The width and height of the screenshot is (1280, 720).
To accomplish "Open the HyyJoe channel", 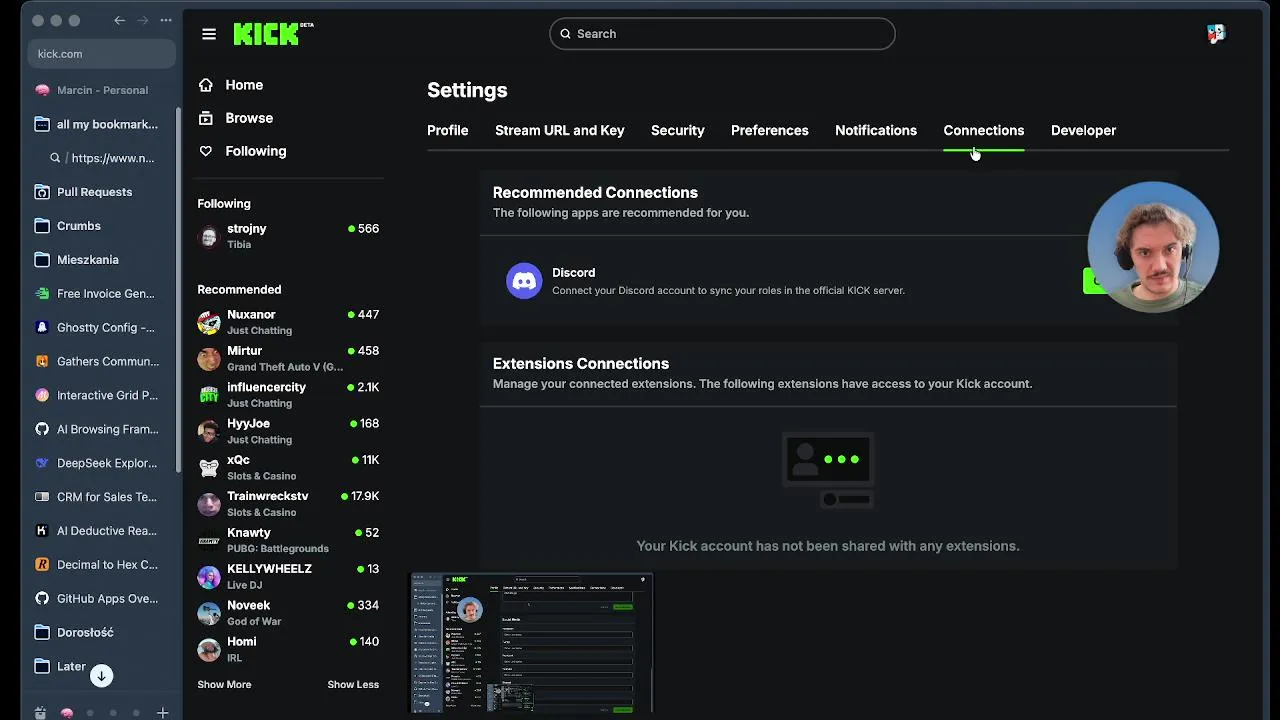I will click(x=288, y=431).
